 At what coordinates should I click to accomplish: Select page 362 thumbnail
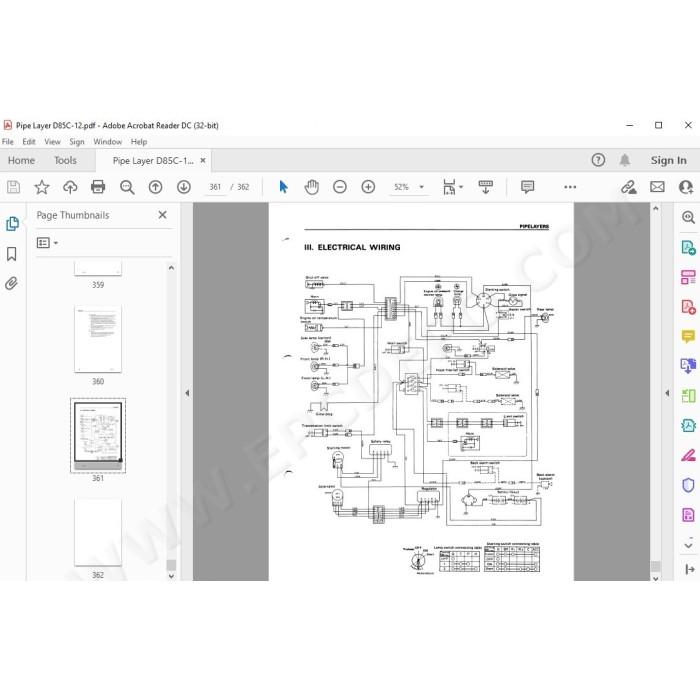pos(98,533)
